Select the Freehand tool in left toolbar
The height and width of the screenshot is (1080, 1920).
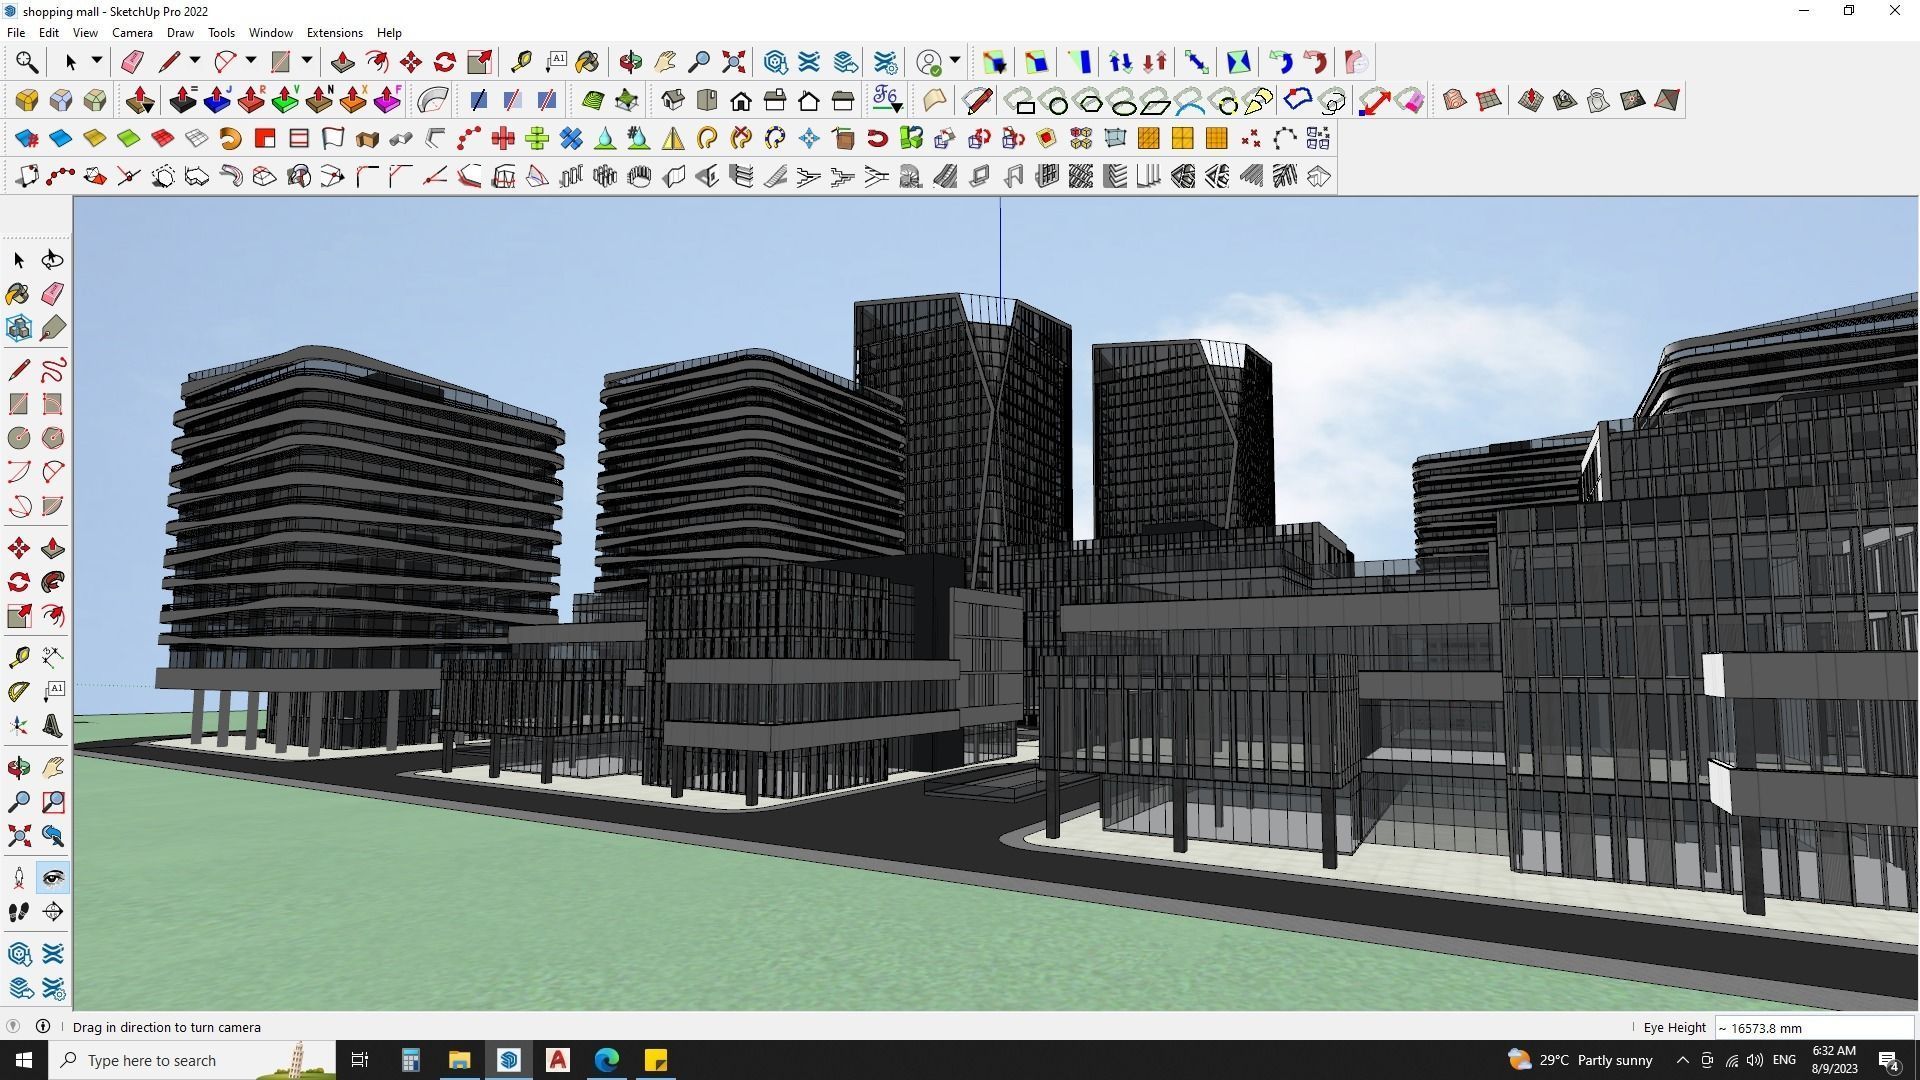point(53,371)
